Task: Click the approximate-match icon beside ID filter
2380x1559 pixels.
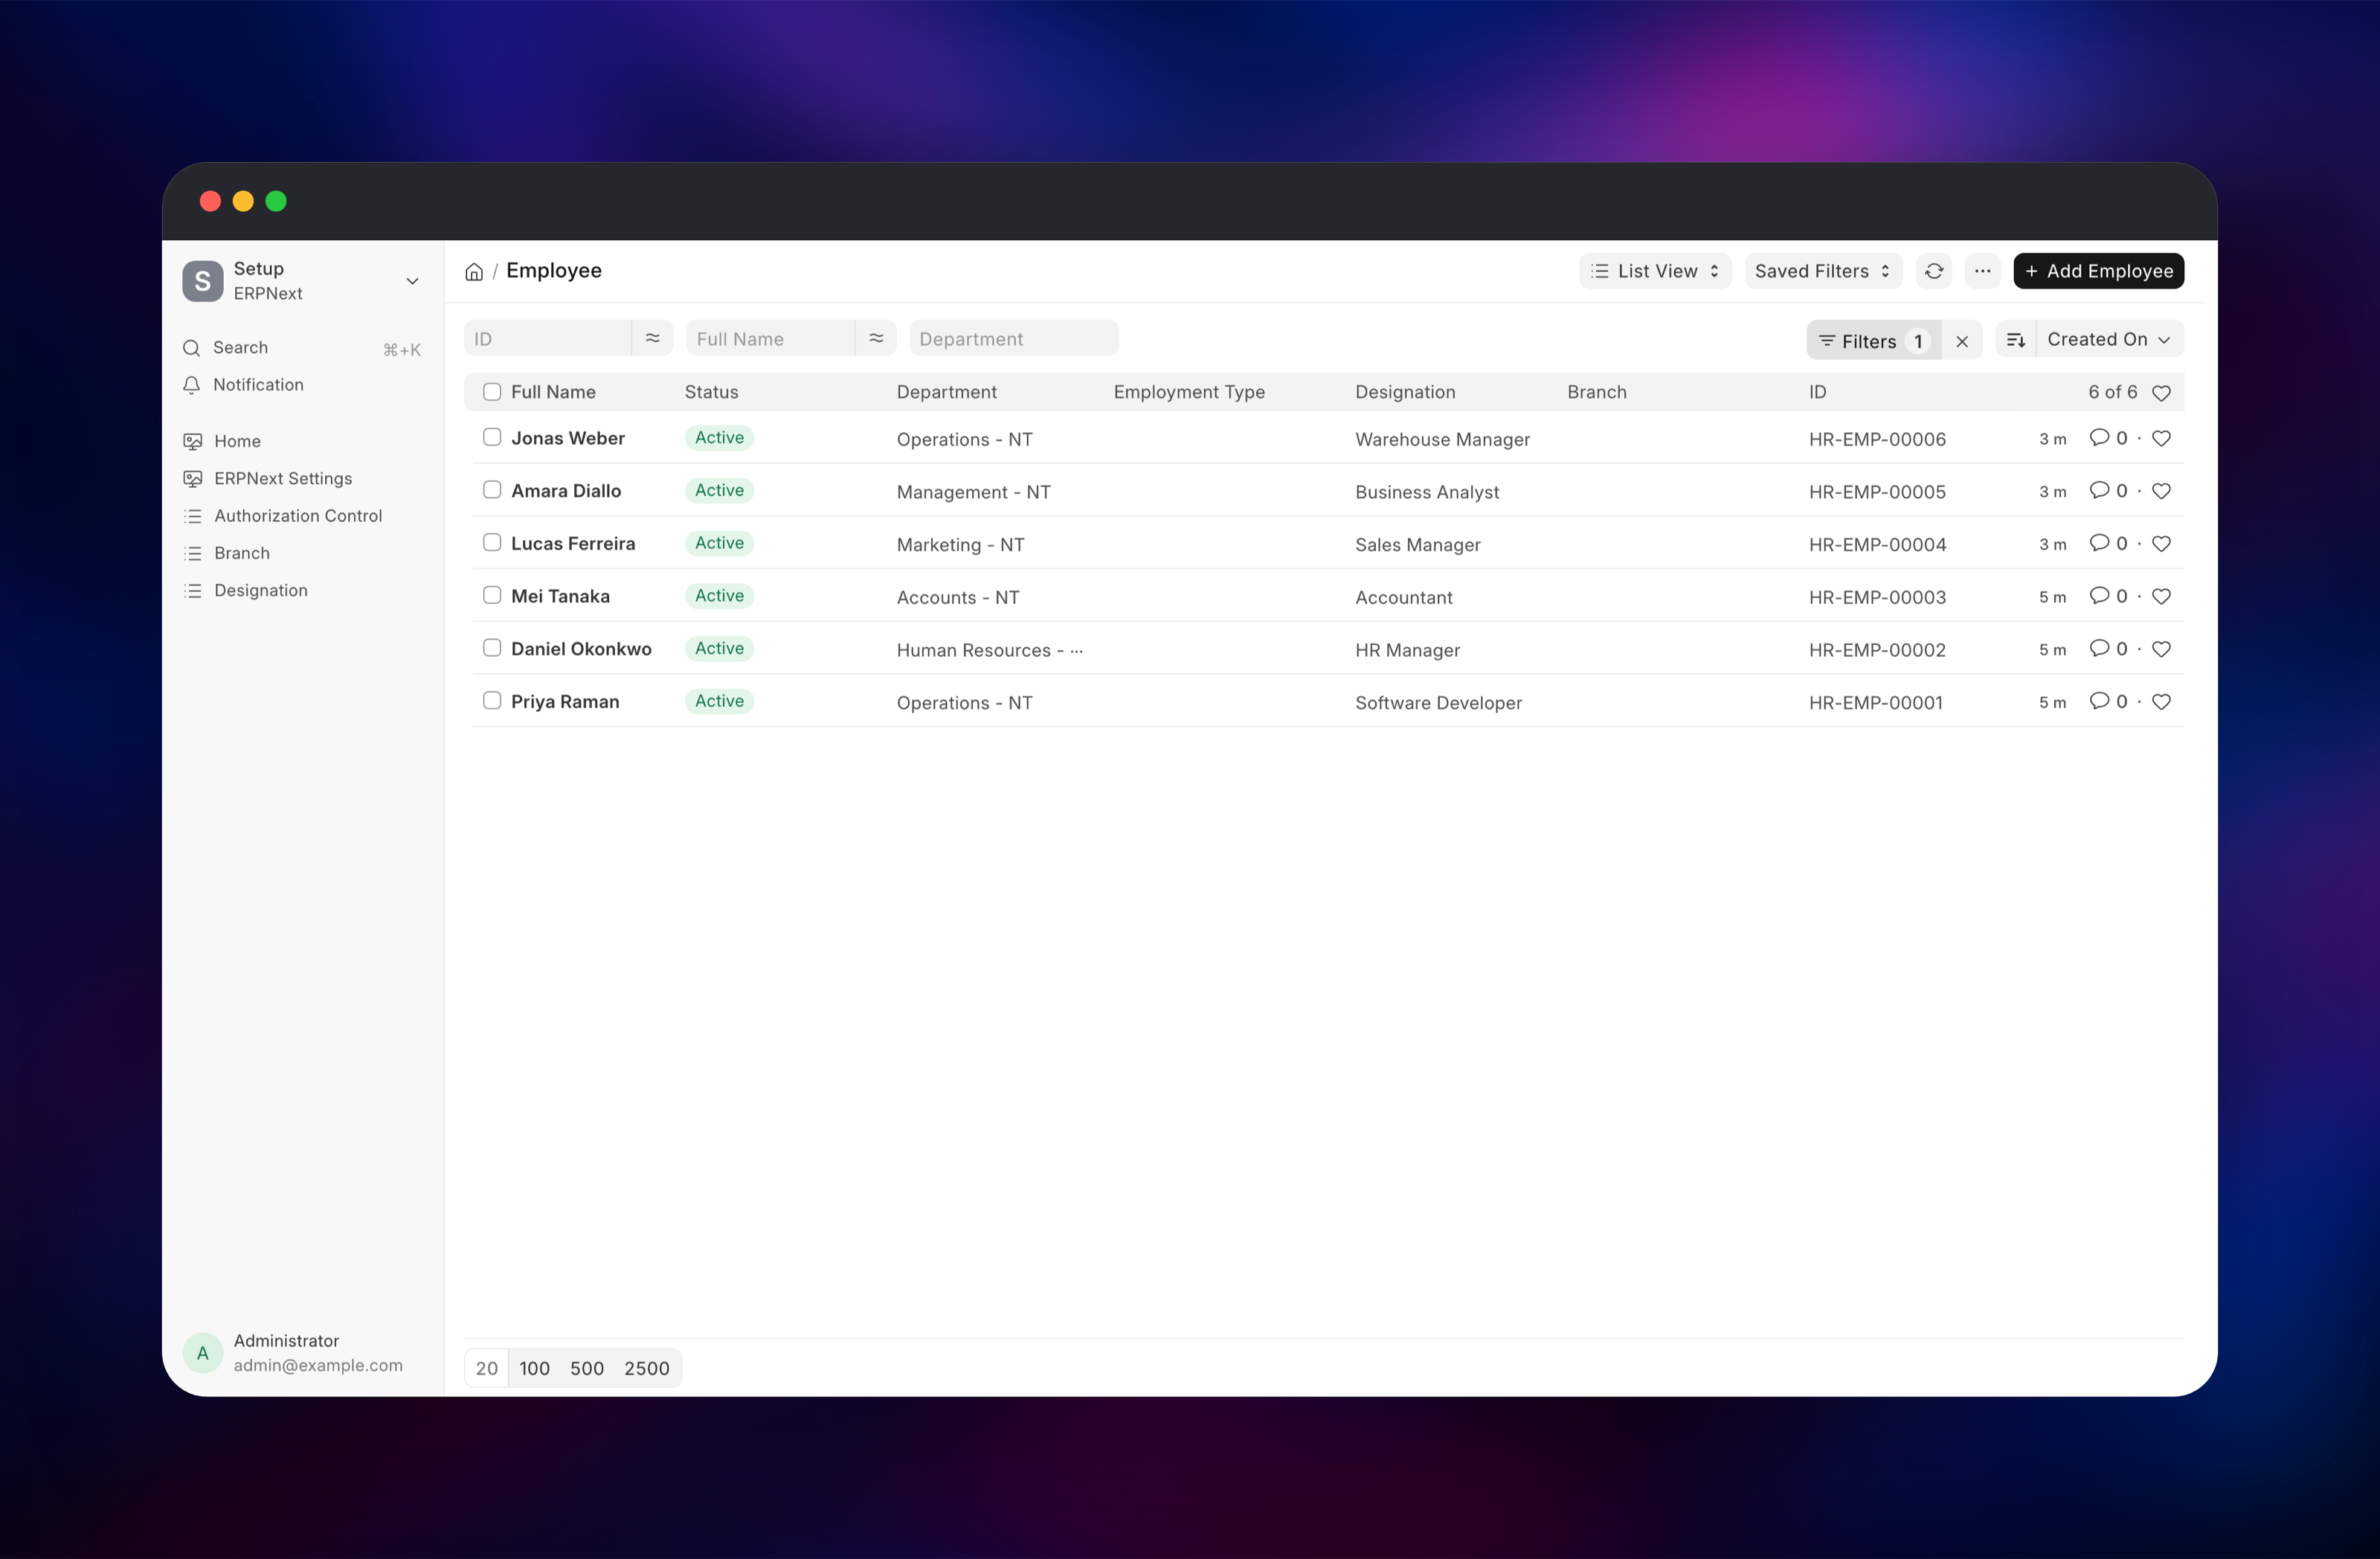Action: tap(652, 338)
